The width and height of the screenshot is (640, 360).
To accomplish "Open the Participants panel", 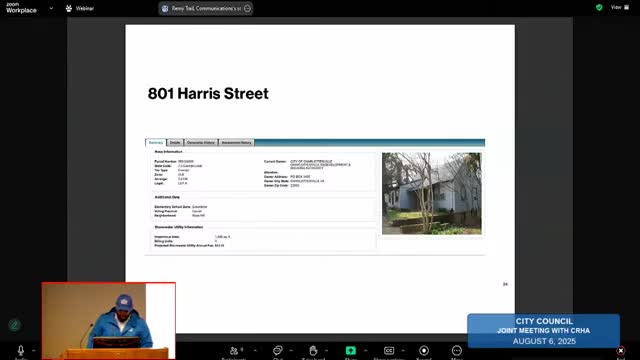I will coord(234,351).
